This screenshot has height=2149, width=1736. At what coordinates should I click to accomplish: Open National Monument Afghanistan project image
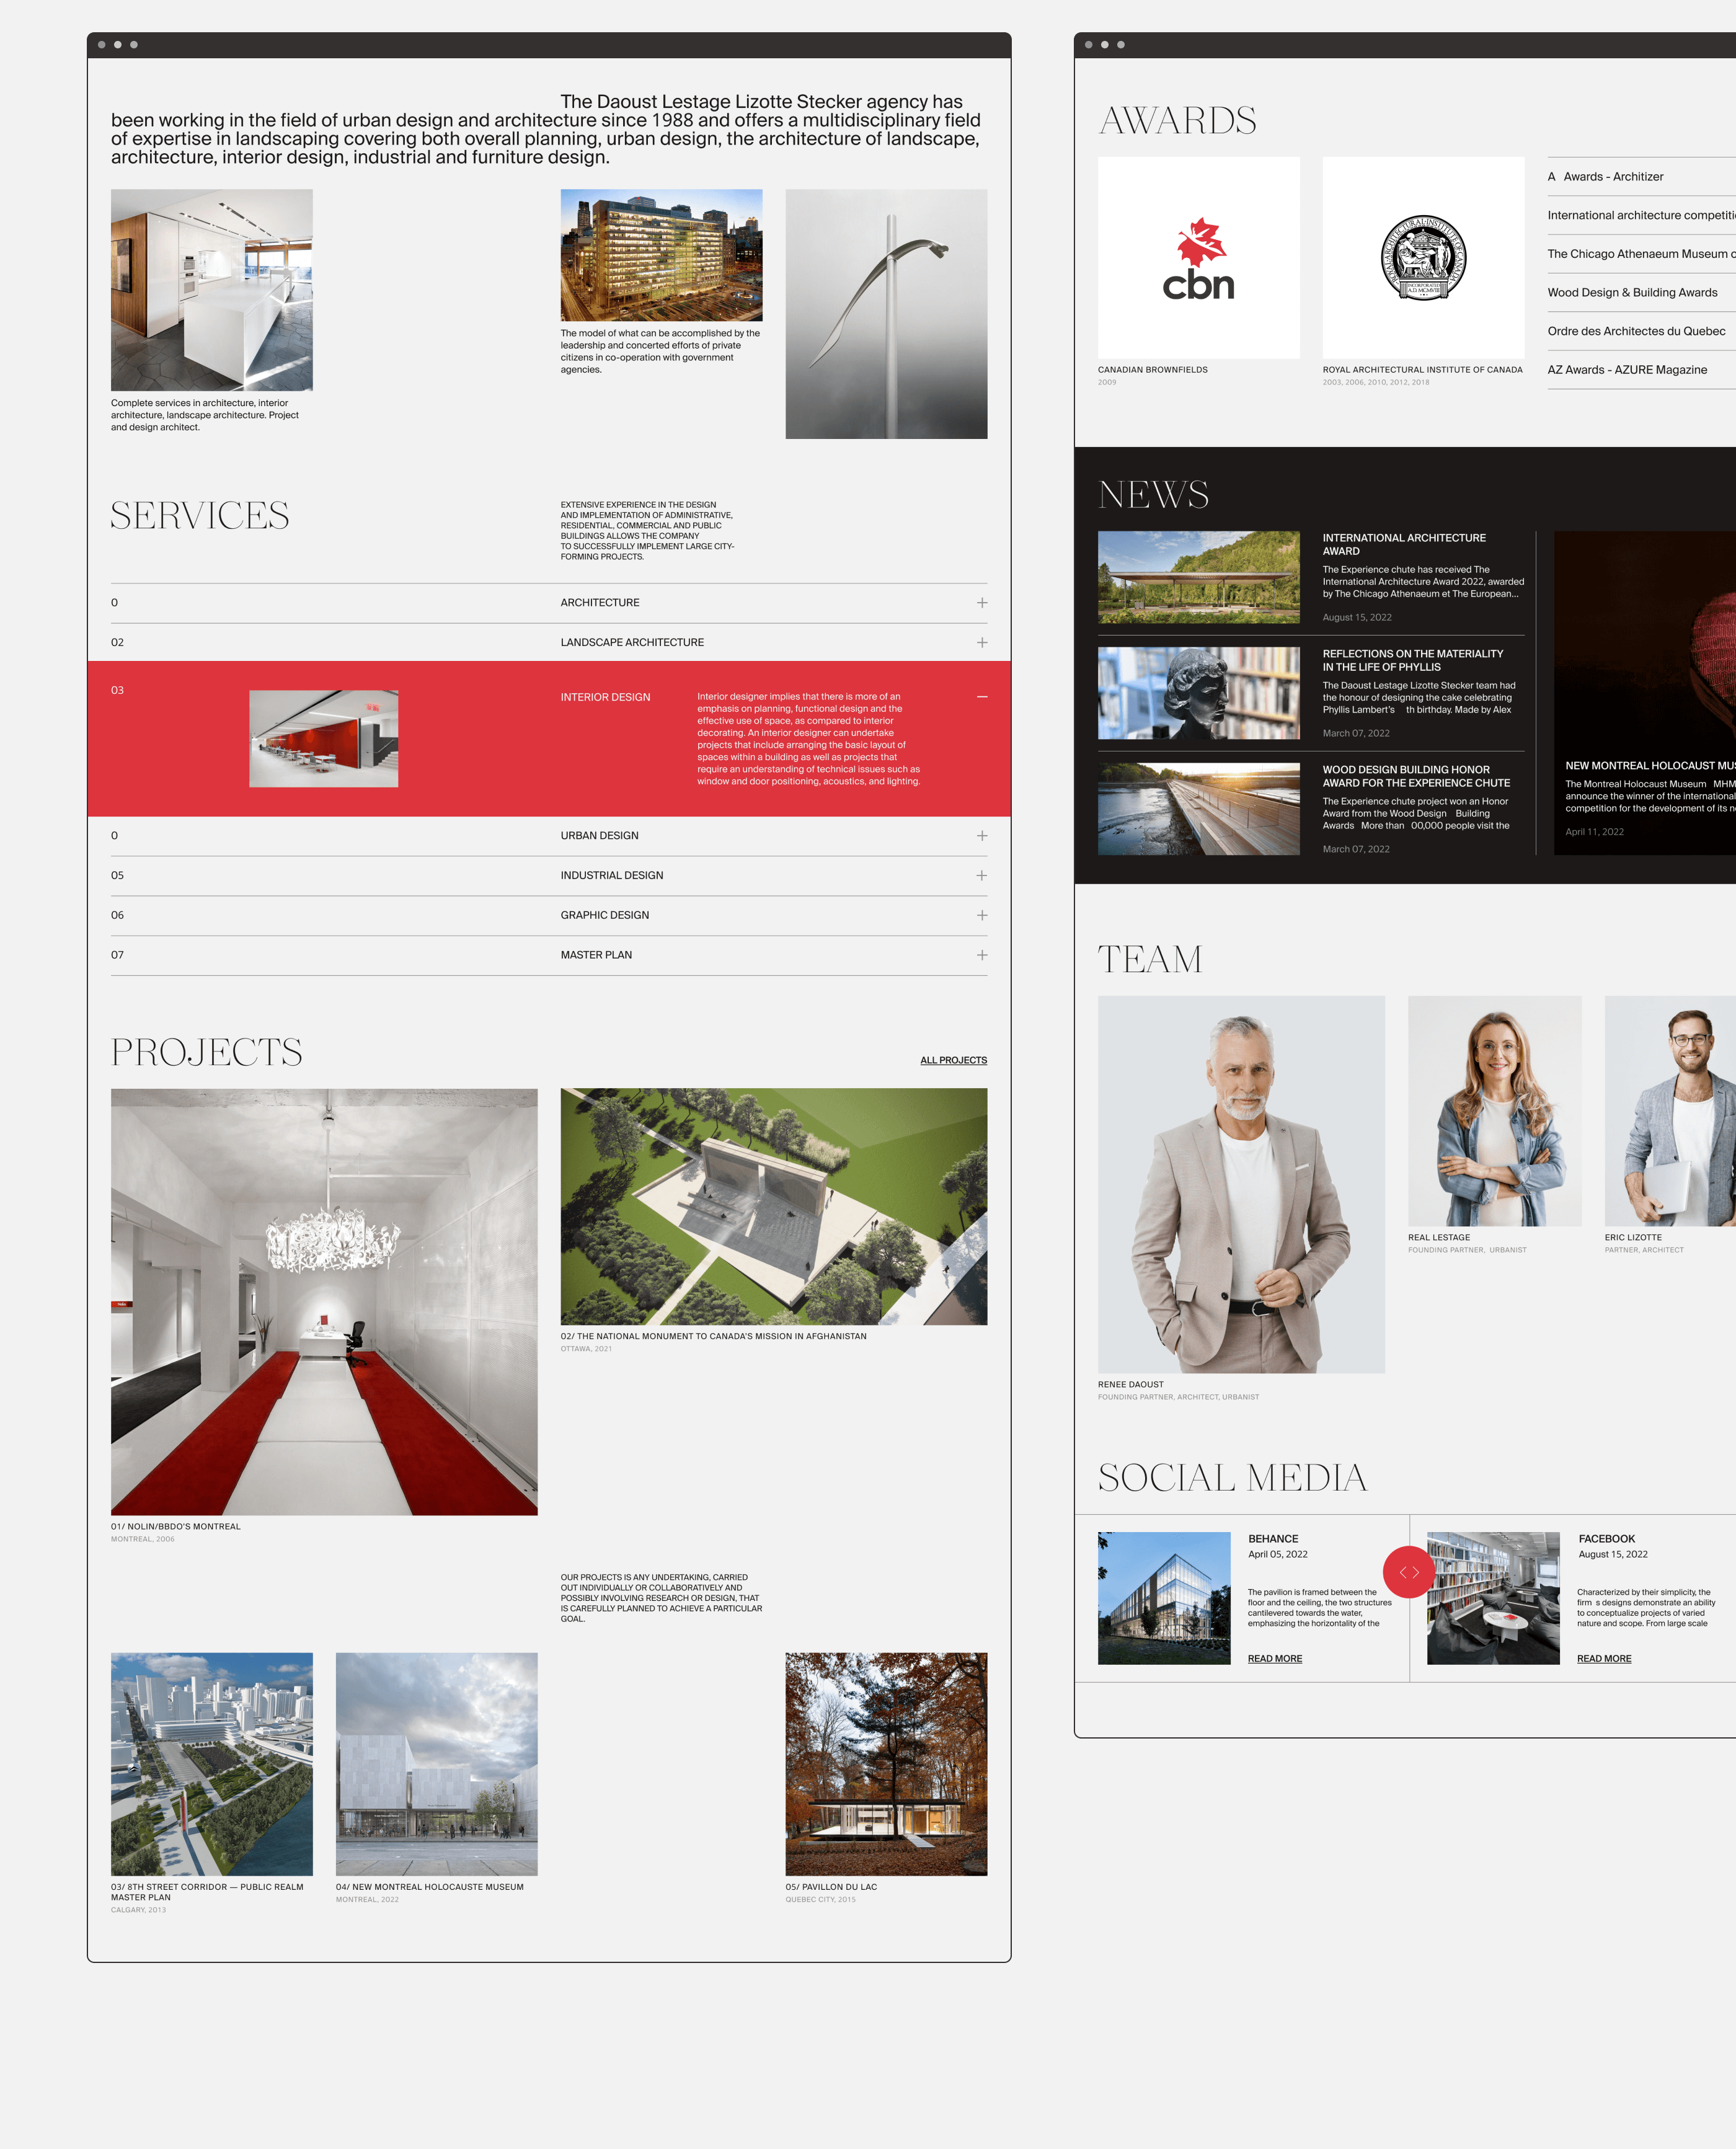(773, 1206)
